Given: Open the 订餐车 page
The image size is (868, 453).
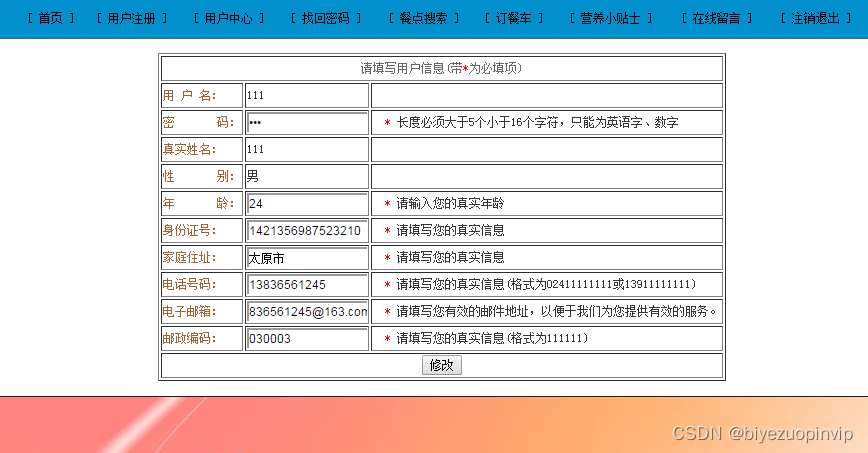Looking at the screenshot, I should [x=514, y=18].
